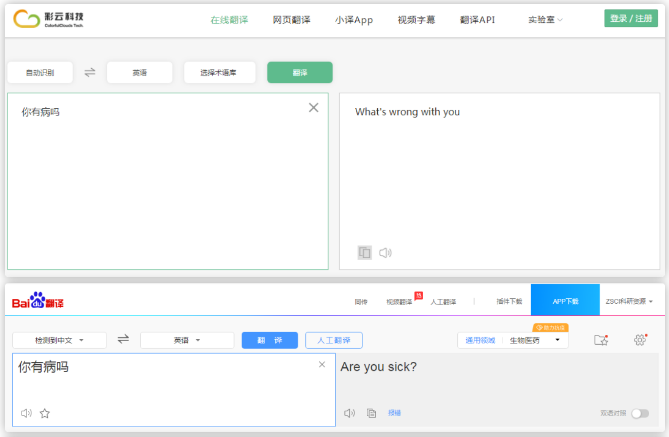
Task: Copy the "Are you sick?" result
Action: pyautogui.click(x=371, y=413)
